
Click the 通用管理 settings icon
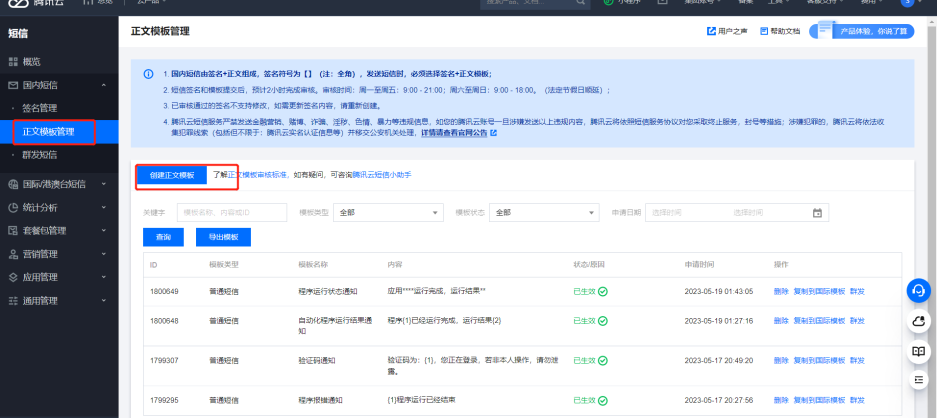point(13,301)
